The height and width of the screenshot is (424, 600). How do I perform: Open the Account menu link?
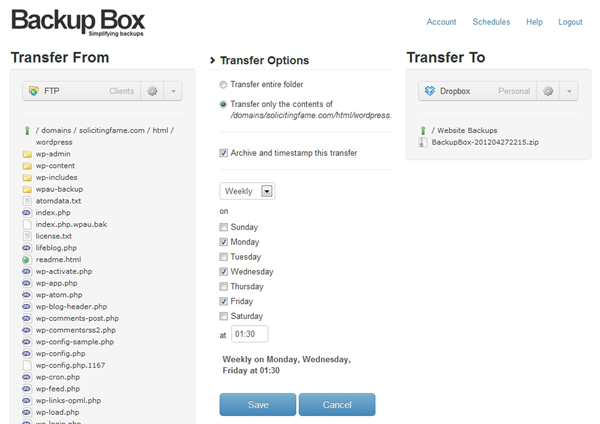coord(442,22)
